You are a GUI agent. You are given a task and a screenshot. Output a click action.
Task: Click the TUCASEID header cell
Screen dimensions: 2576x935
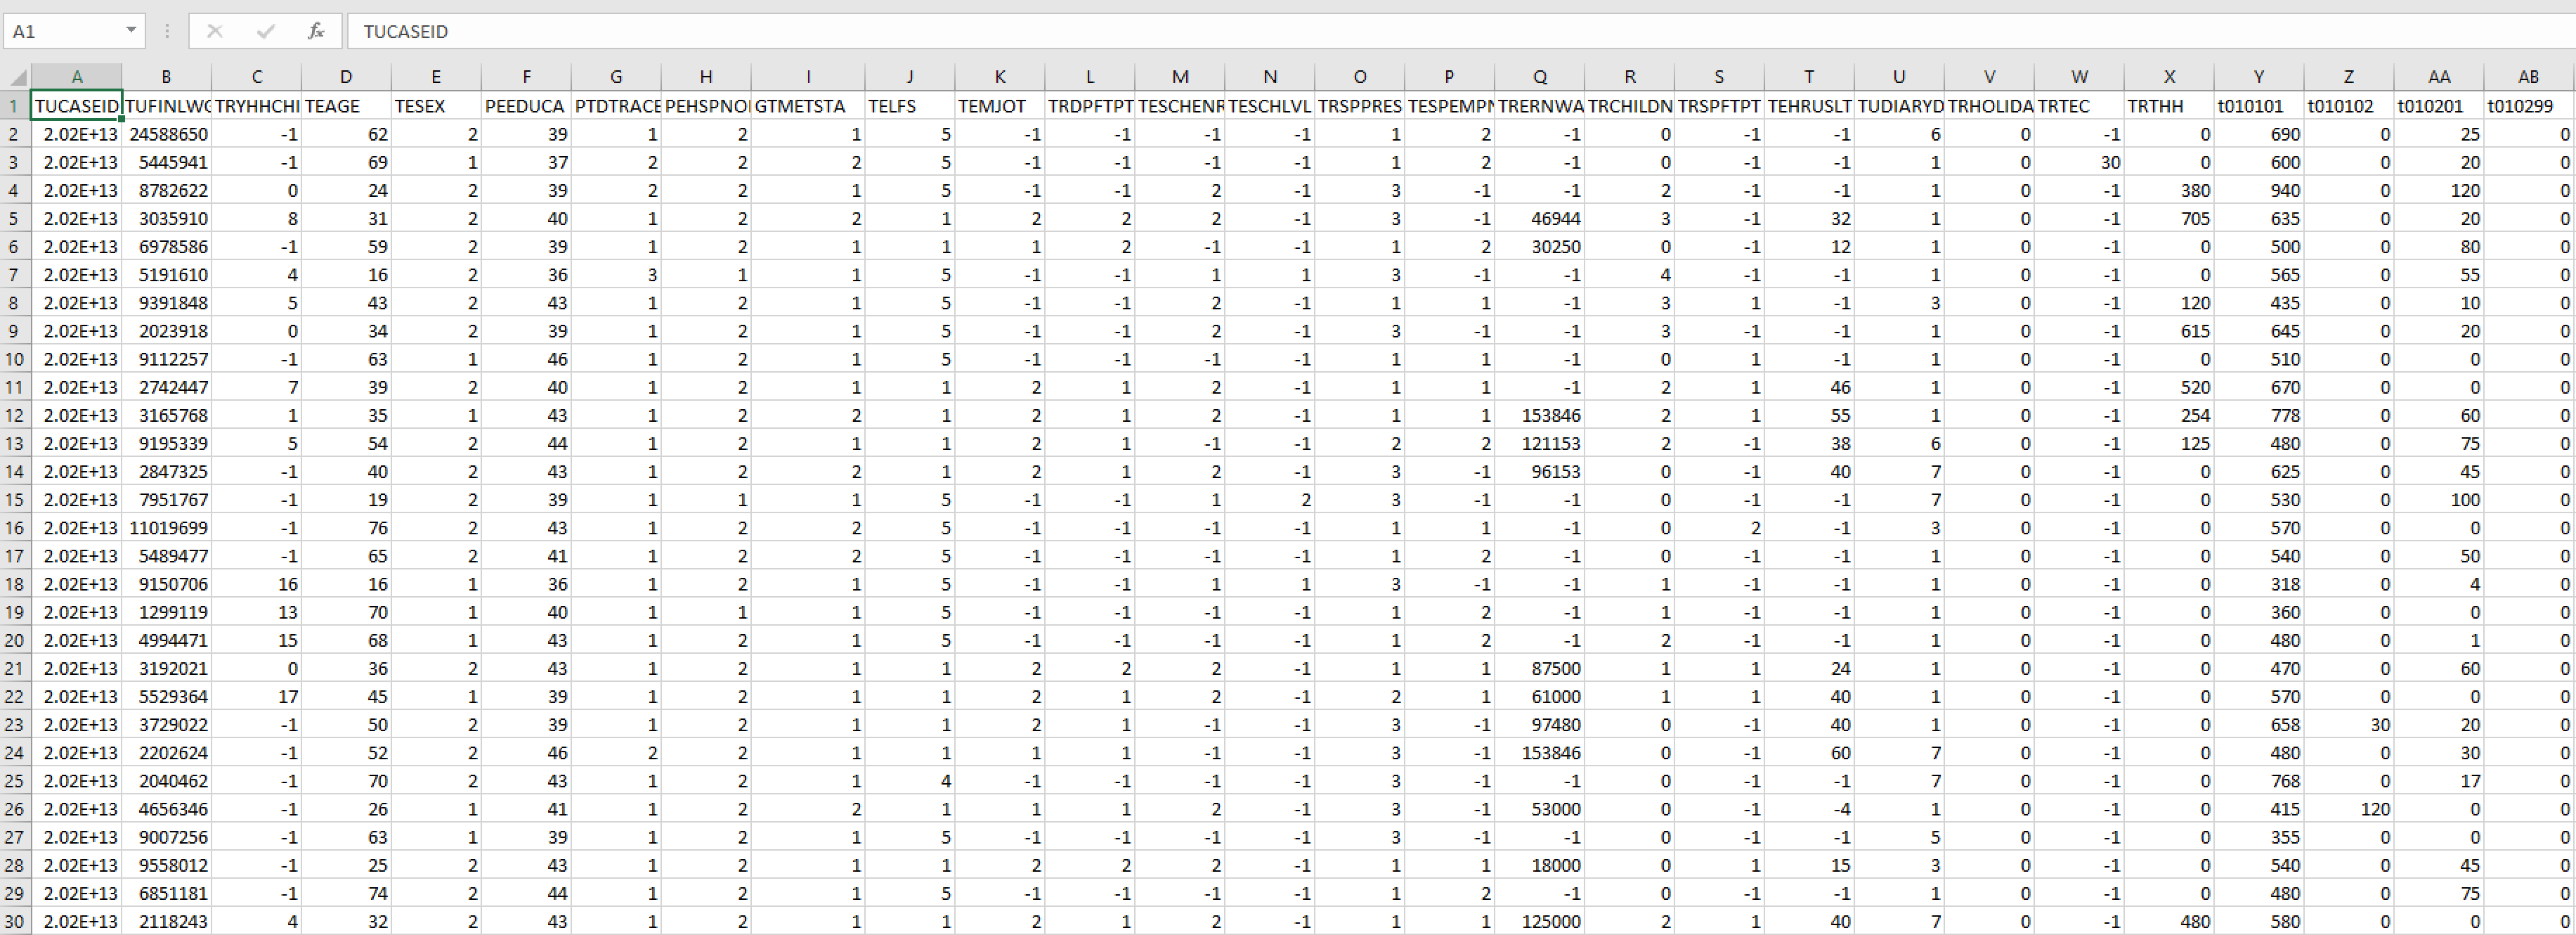[x=76, y=106]
